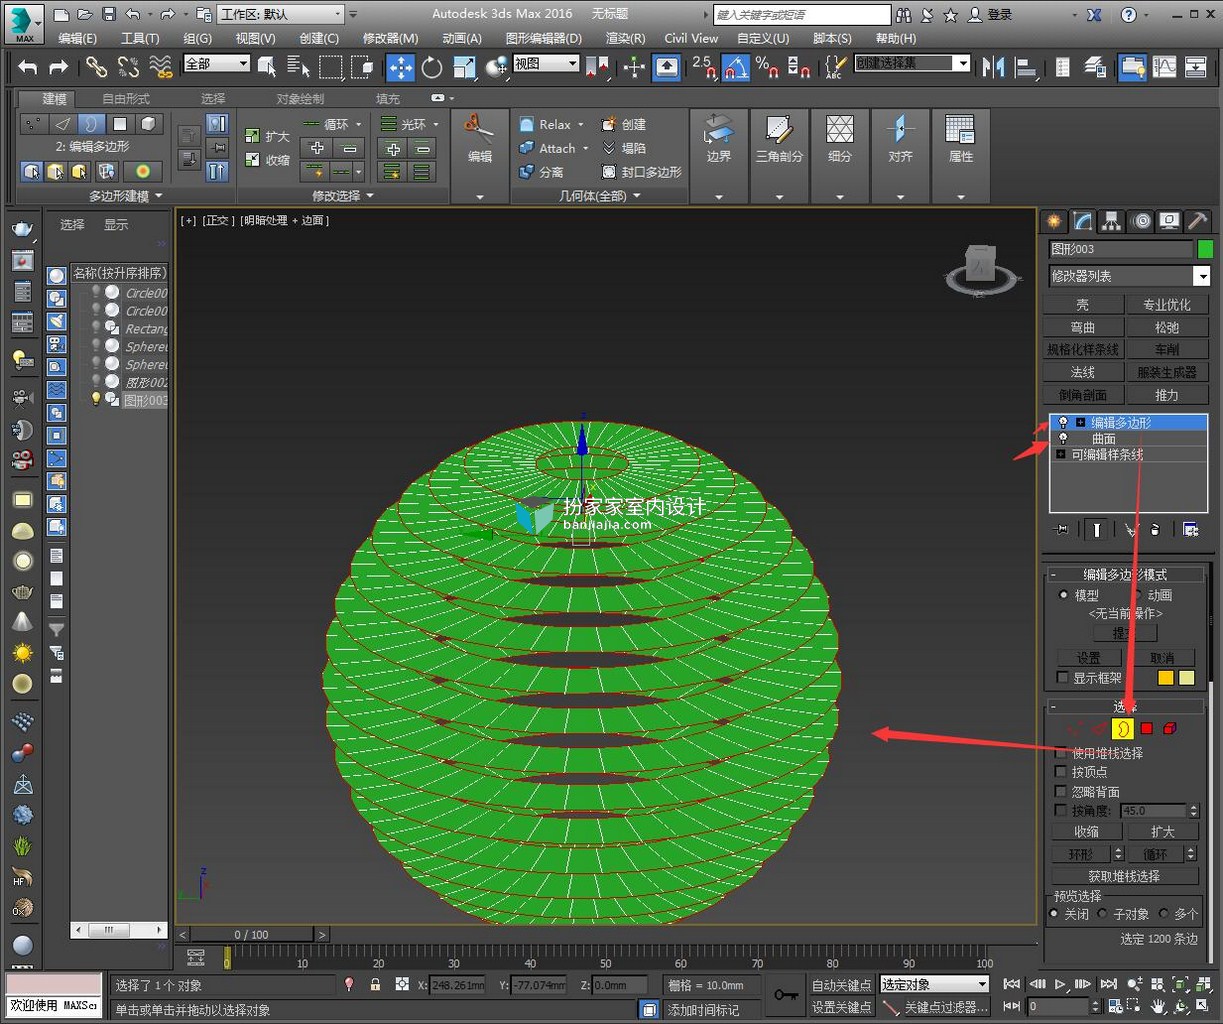Select Polygon sub-object level red square
Image resolution: width=1223 pixels, height=1024 pixels.
point(1147,729)
